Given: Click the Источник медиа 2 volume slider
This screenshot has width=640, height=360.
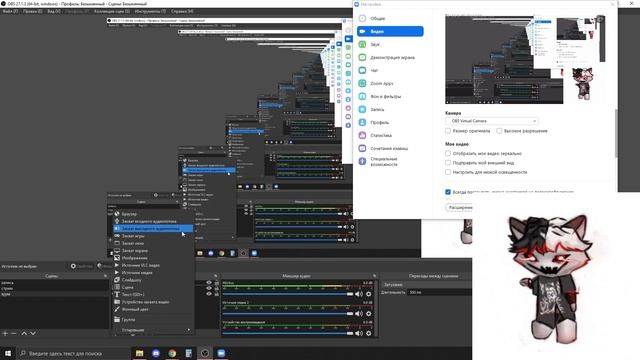Looking at the screenshot, I should point(288,313).
